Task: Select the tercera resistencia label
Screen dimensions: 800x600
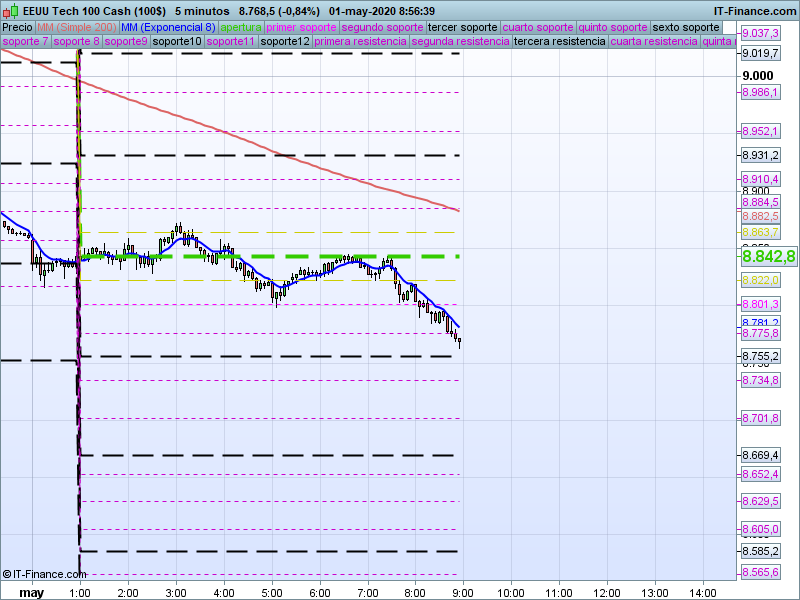Action: coord(559,42)
